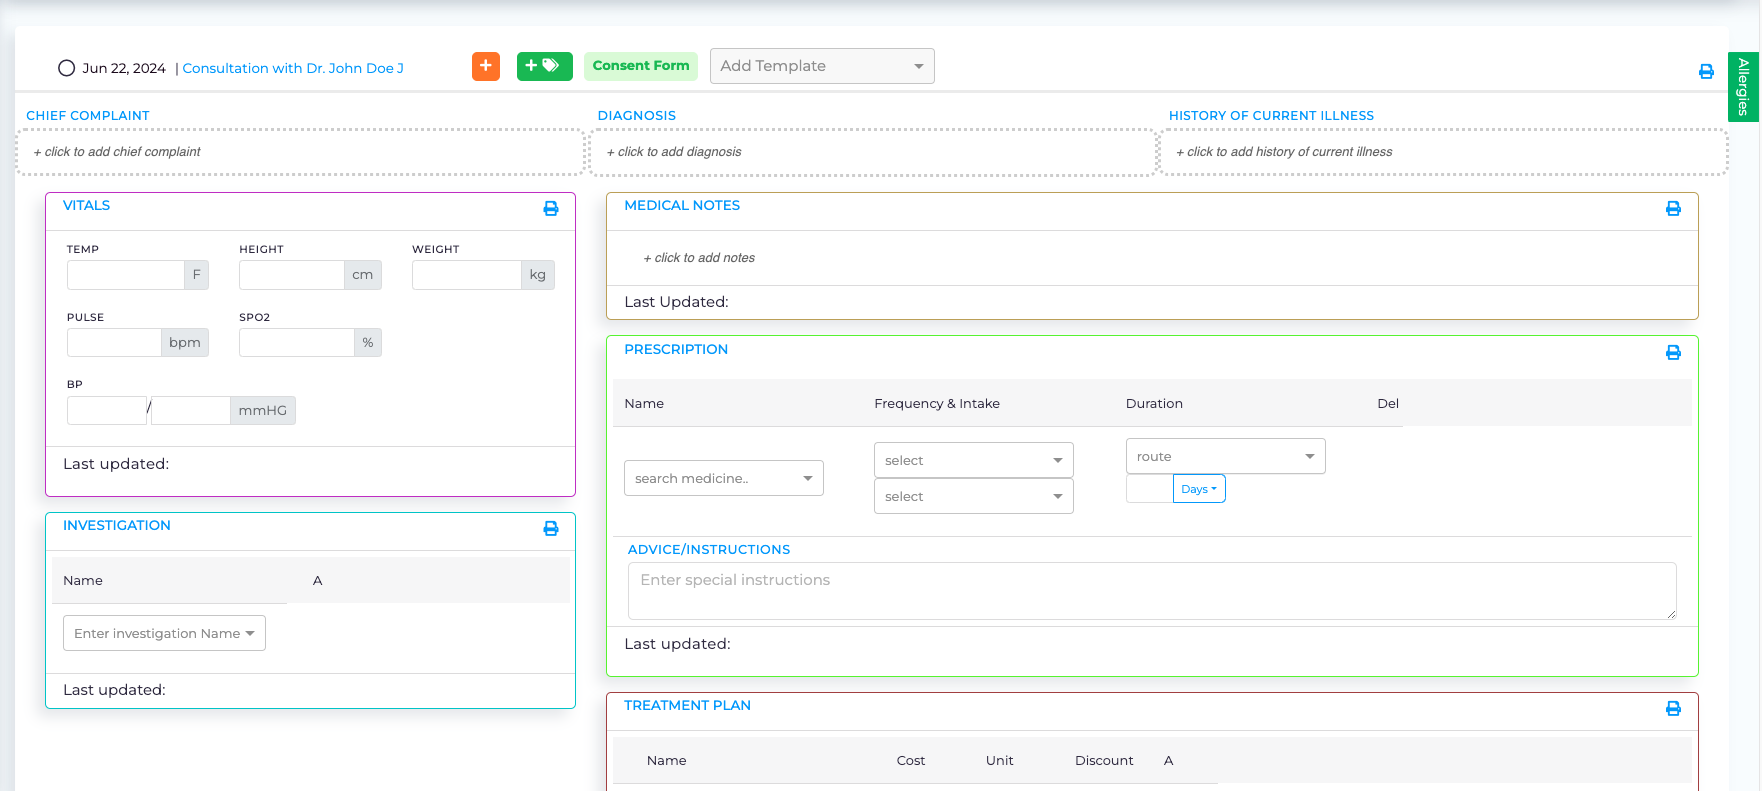Focus the TEMP input field

[x=126, y=275]
